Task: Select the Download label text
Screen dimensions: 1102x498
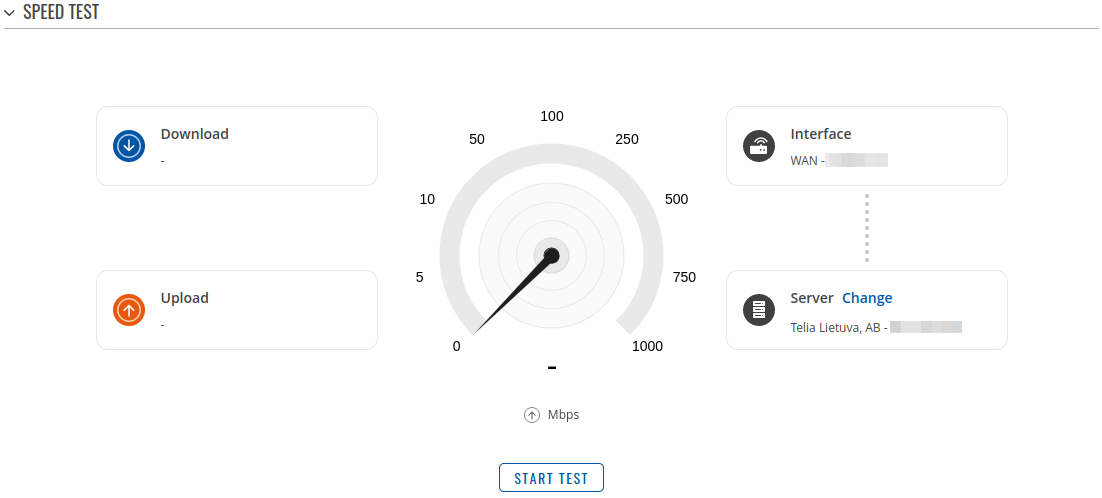Action: point(195,134)
